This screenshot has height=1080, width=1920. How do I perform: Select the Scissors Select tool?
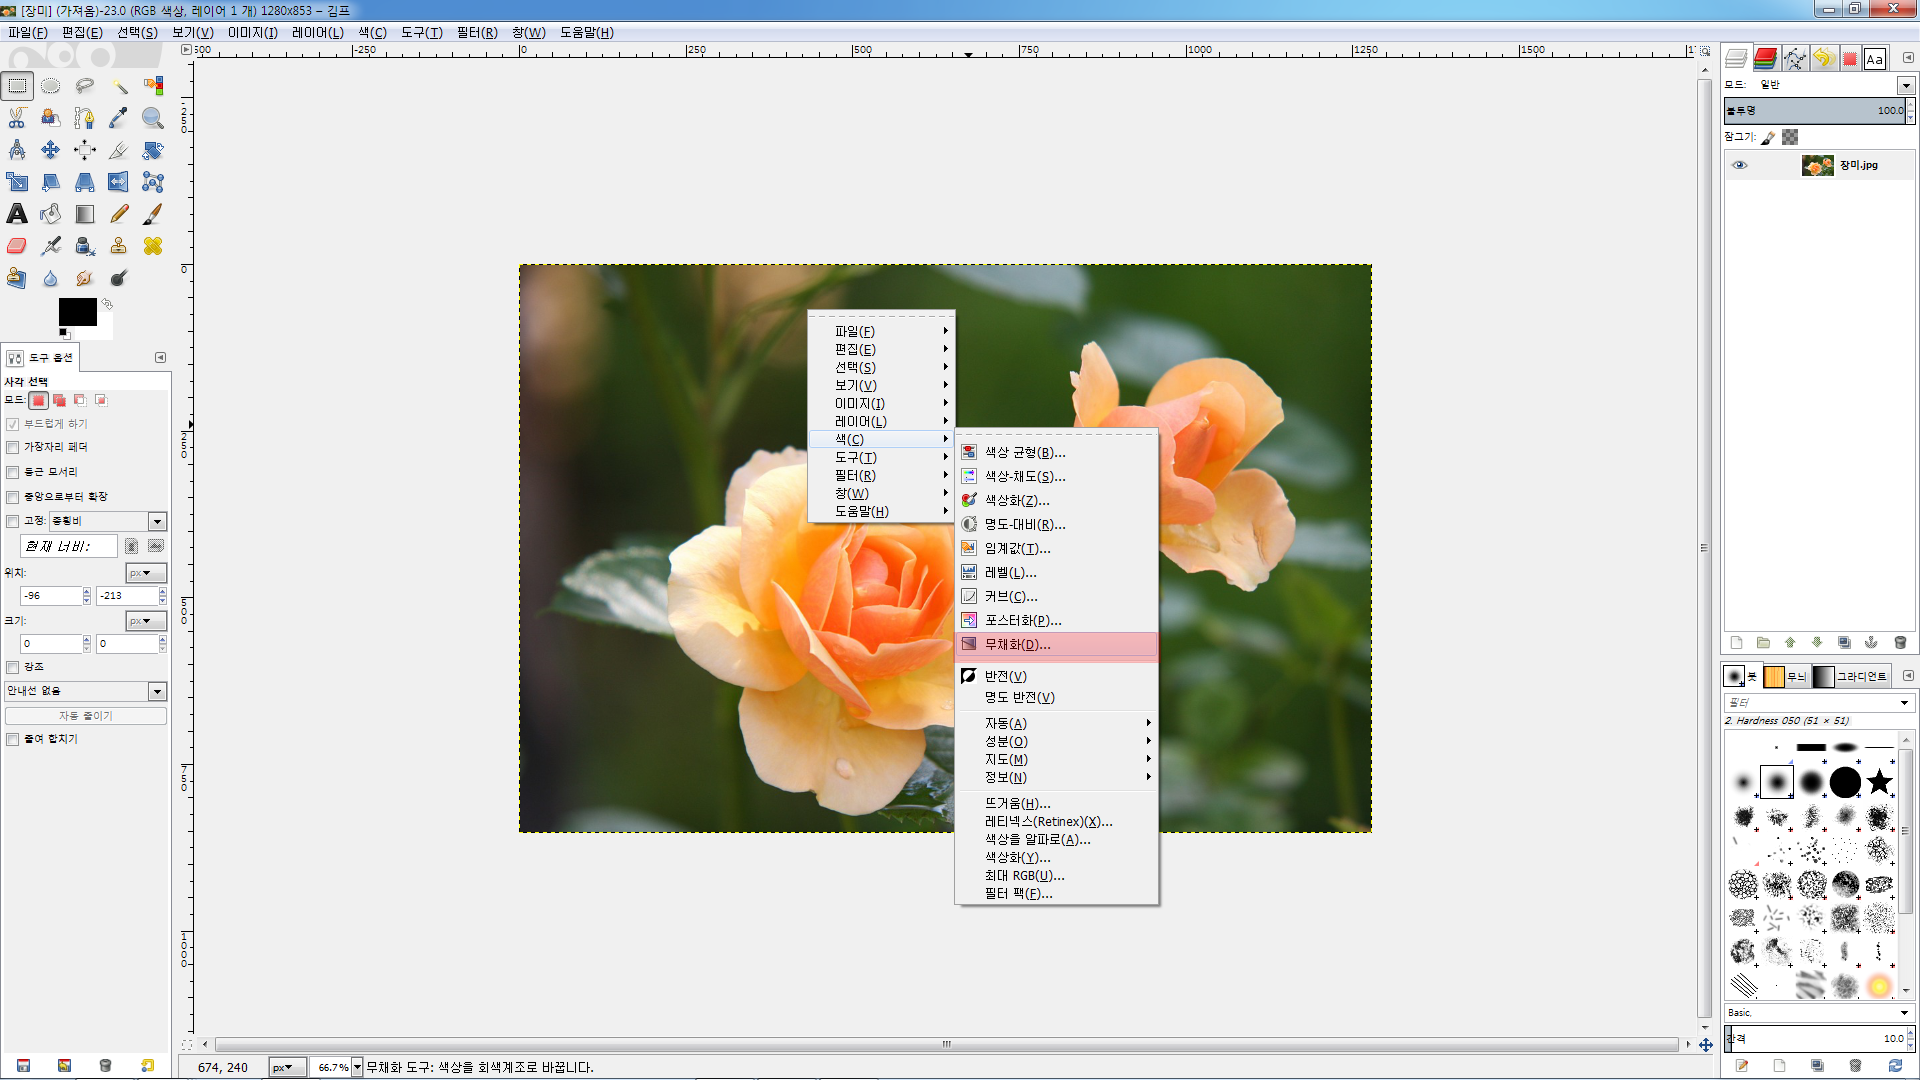click(x=17, y=118)
